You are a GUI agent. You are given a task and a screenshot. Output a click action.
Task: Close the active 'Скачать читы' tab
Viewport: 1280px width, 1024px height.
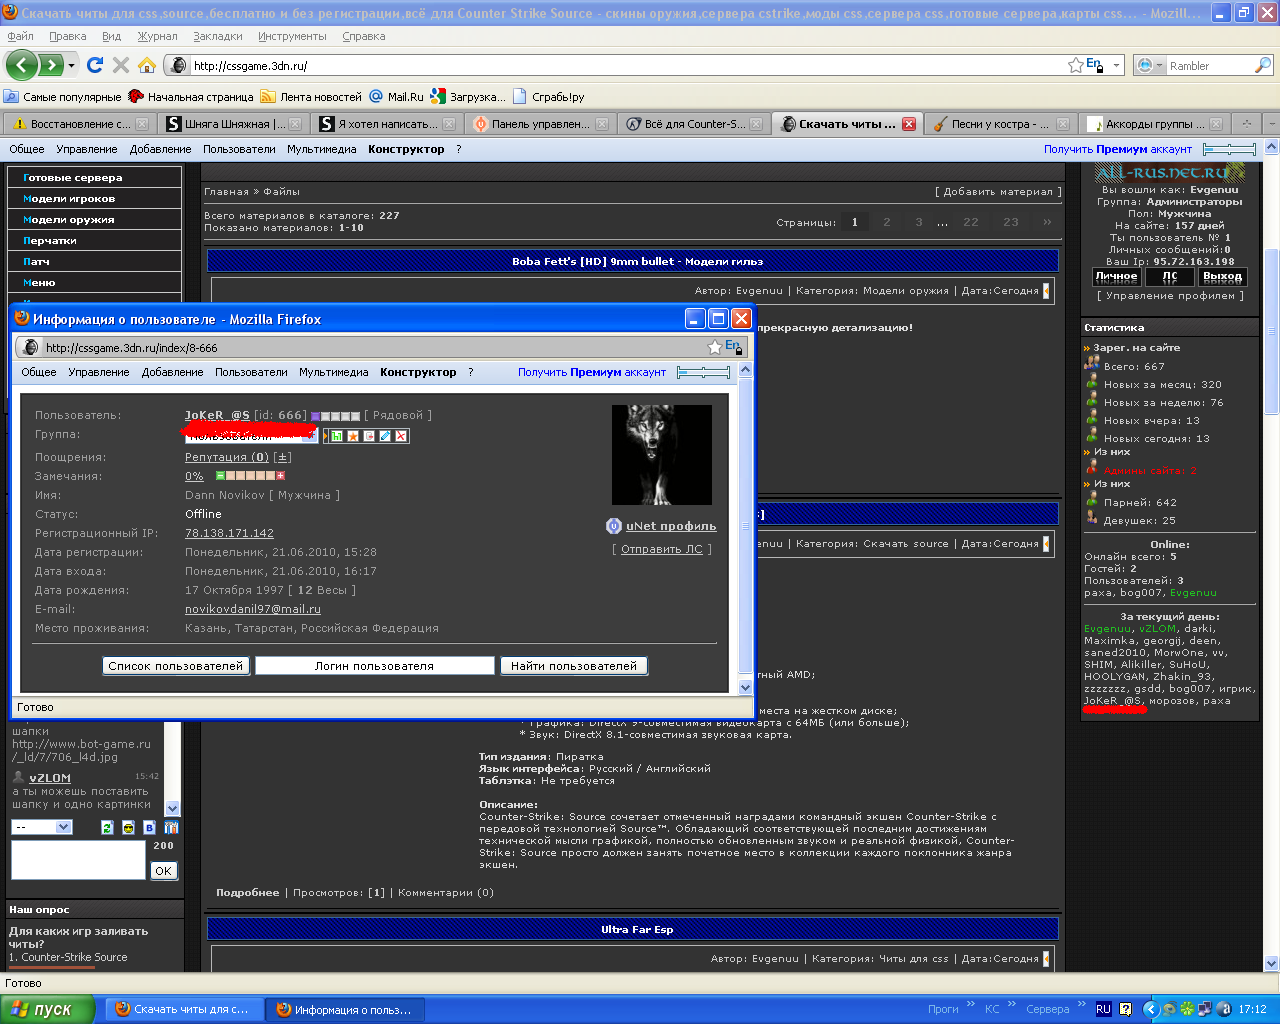point(908,124)
